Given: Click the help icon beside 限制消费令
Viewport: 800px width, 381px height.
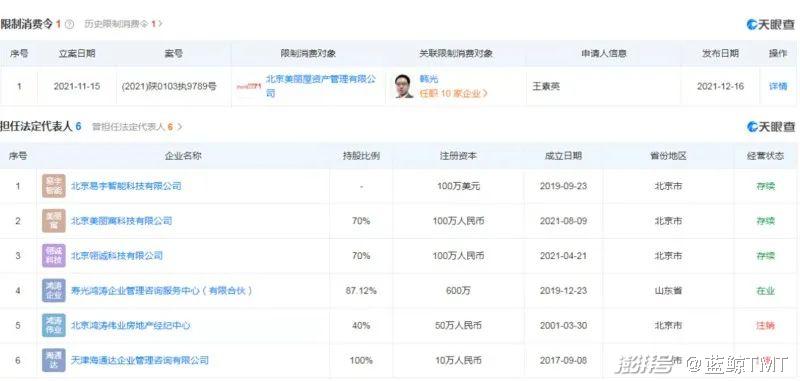Looking at the screenshot, I should coord(70,24).
